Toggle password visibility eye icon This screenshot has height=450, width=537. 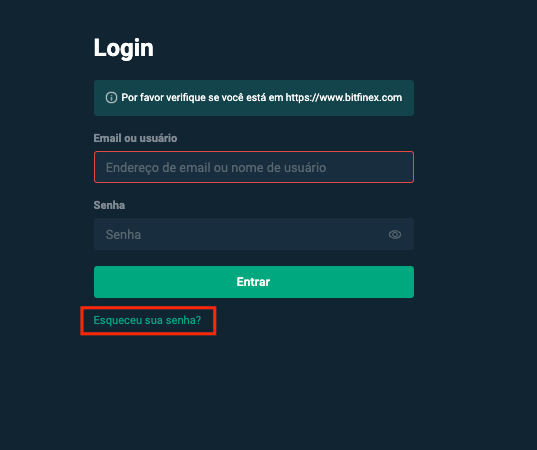point(395,235)
